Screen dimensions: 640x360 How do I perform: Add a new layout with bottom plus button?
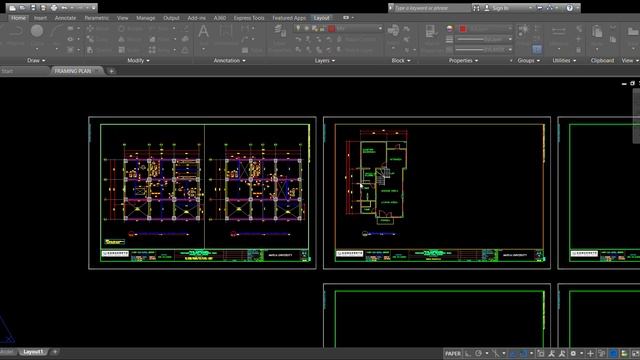click(x=55, y=352)
